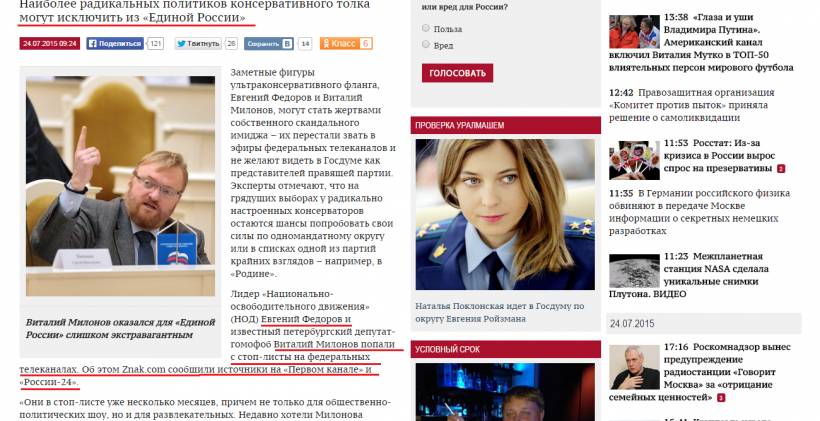Screen dimensions: 820x421
Task: Open 11:53 Росстат news item
Action: coord(720,156)
